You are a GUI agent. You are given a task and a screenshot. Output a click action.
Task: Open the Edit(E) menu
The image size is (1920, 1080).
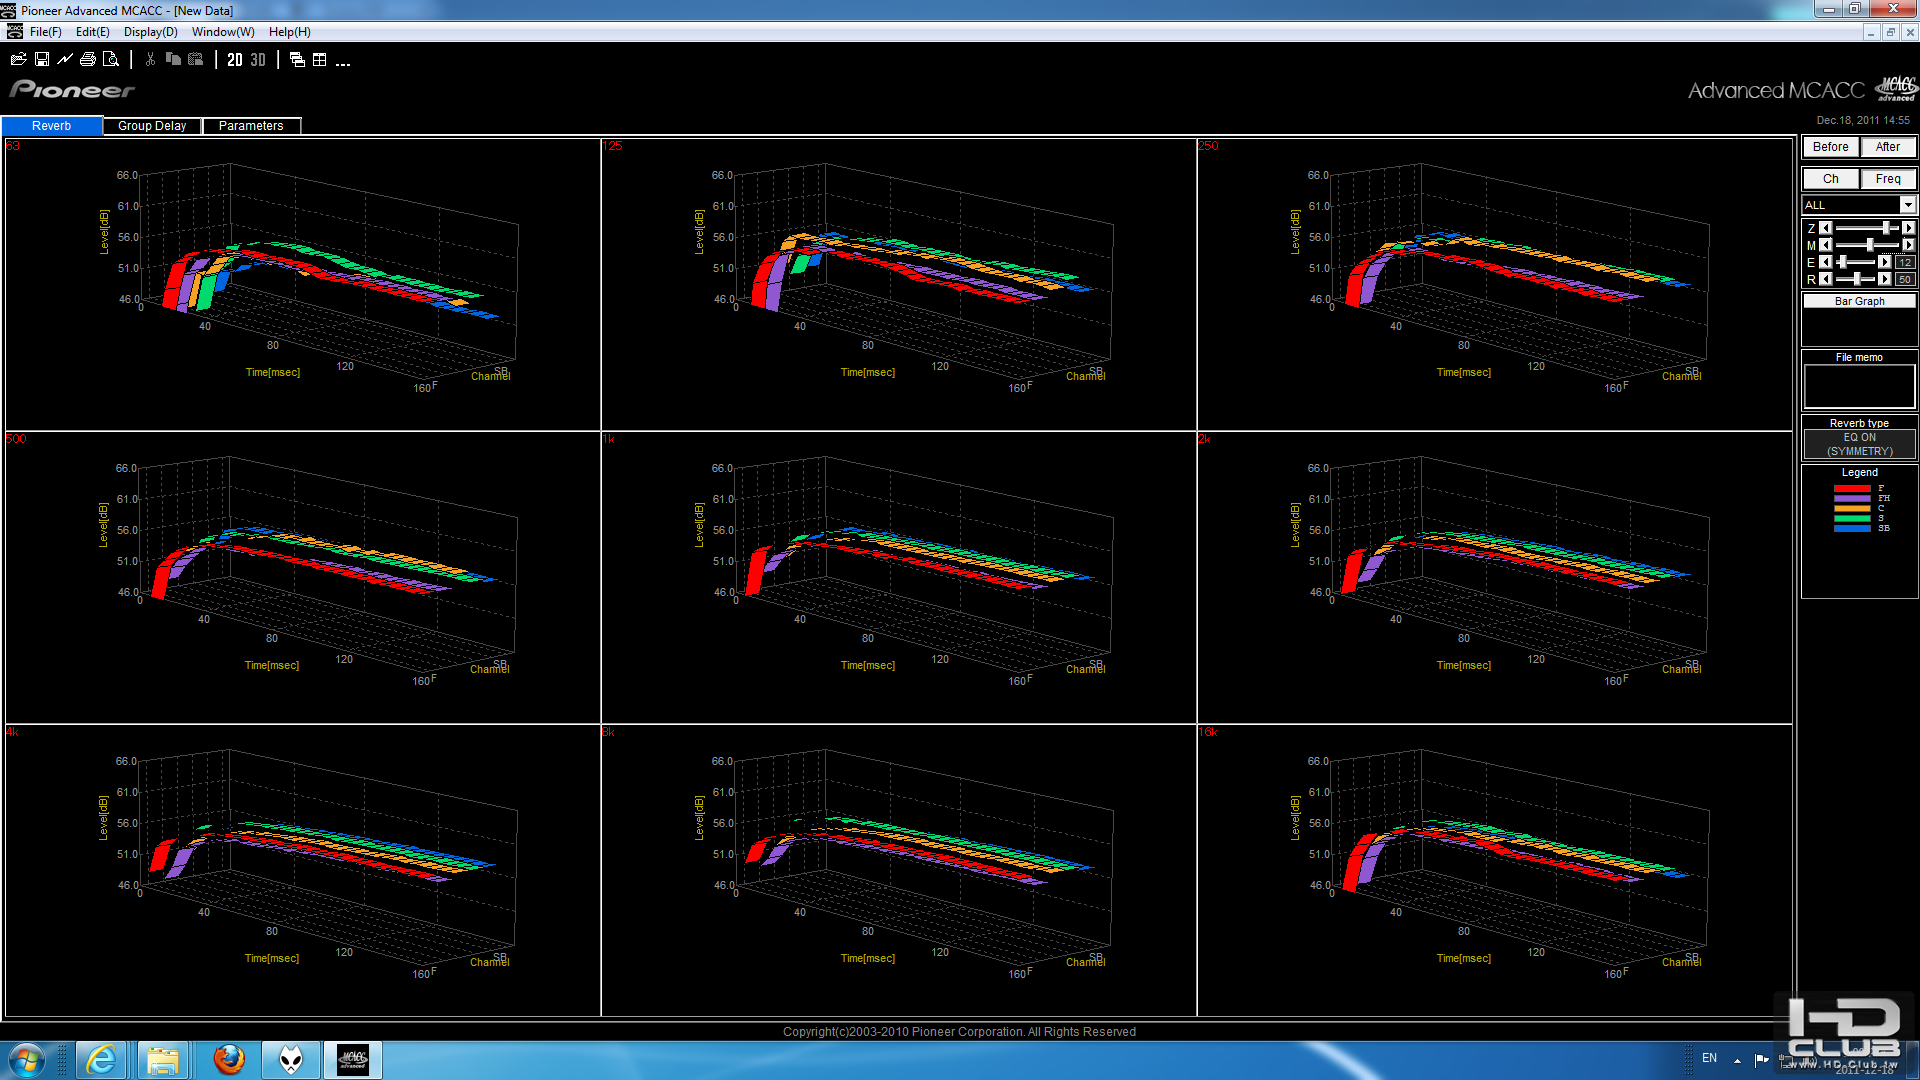click(x=93, y=32)
